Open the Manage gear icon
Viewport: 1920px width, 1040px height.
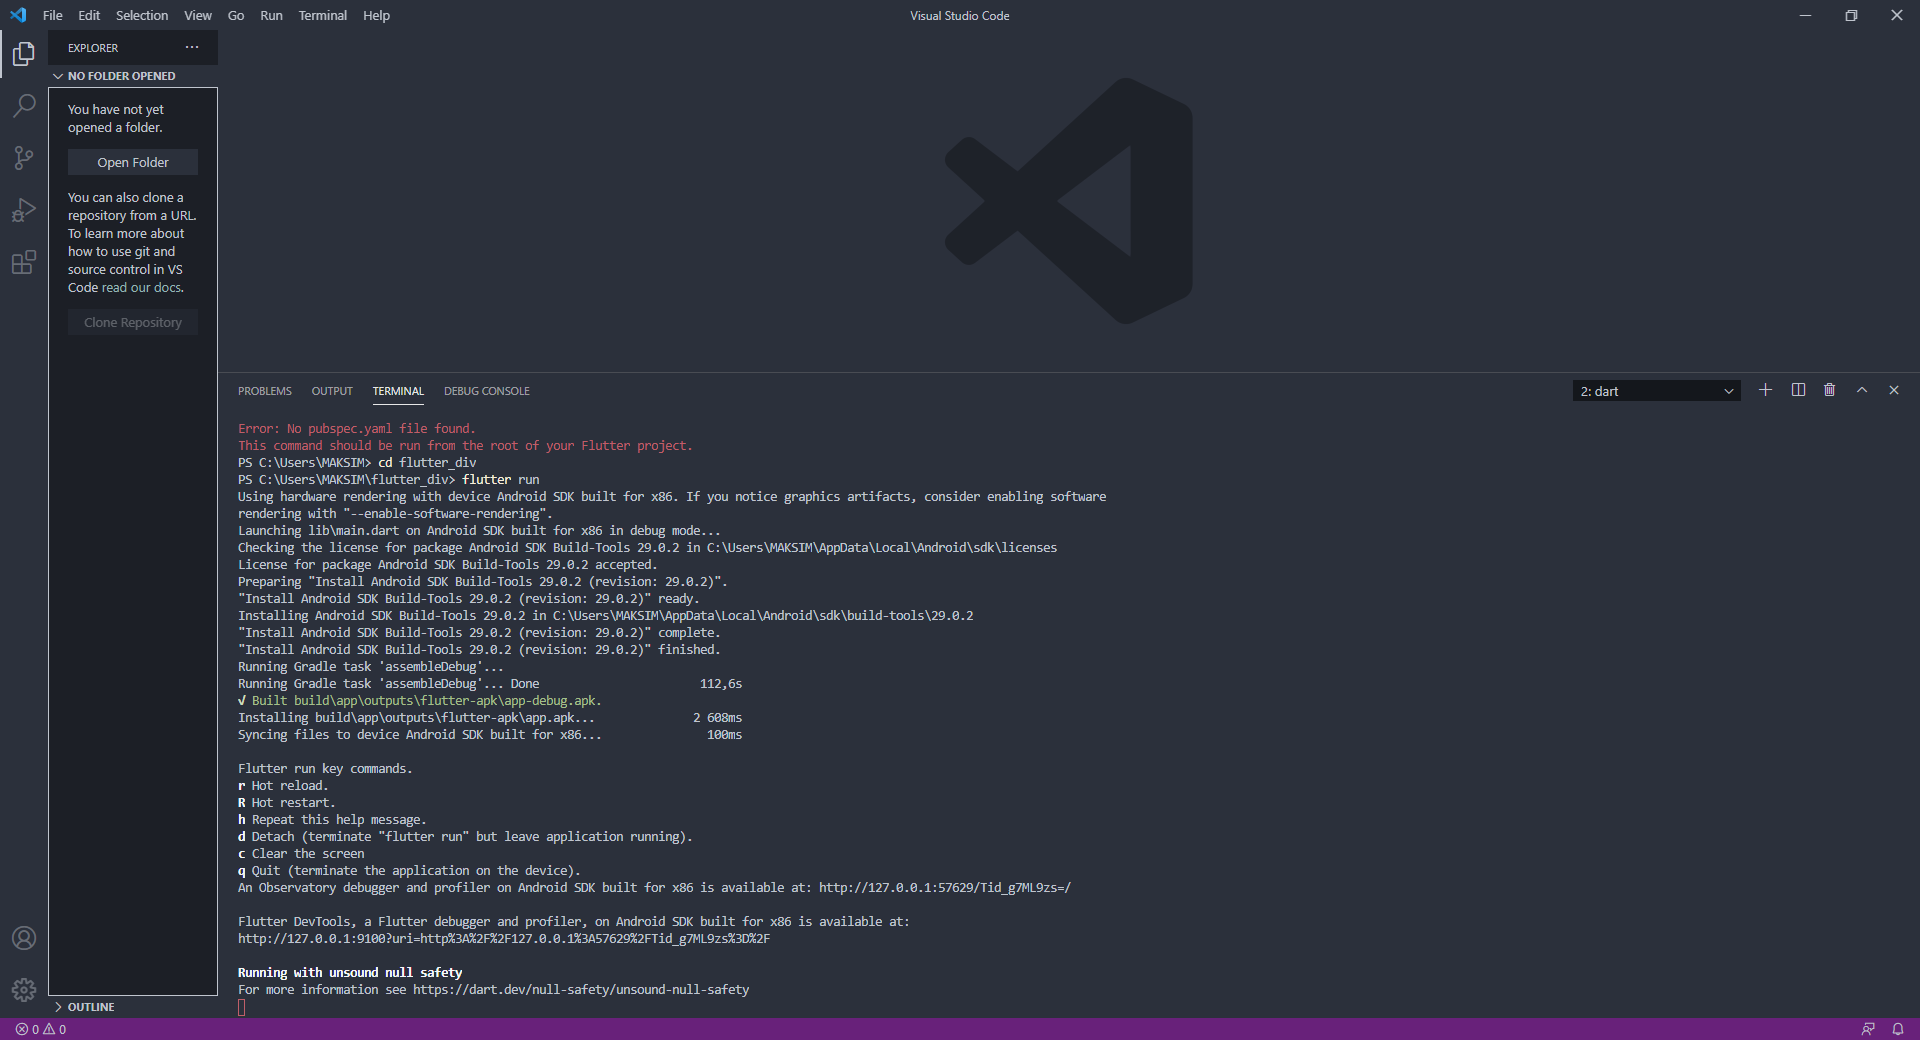24,990
